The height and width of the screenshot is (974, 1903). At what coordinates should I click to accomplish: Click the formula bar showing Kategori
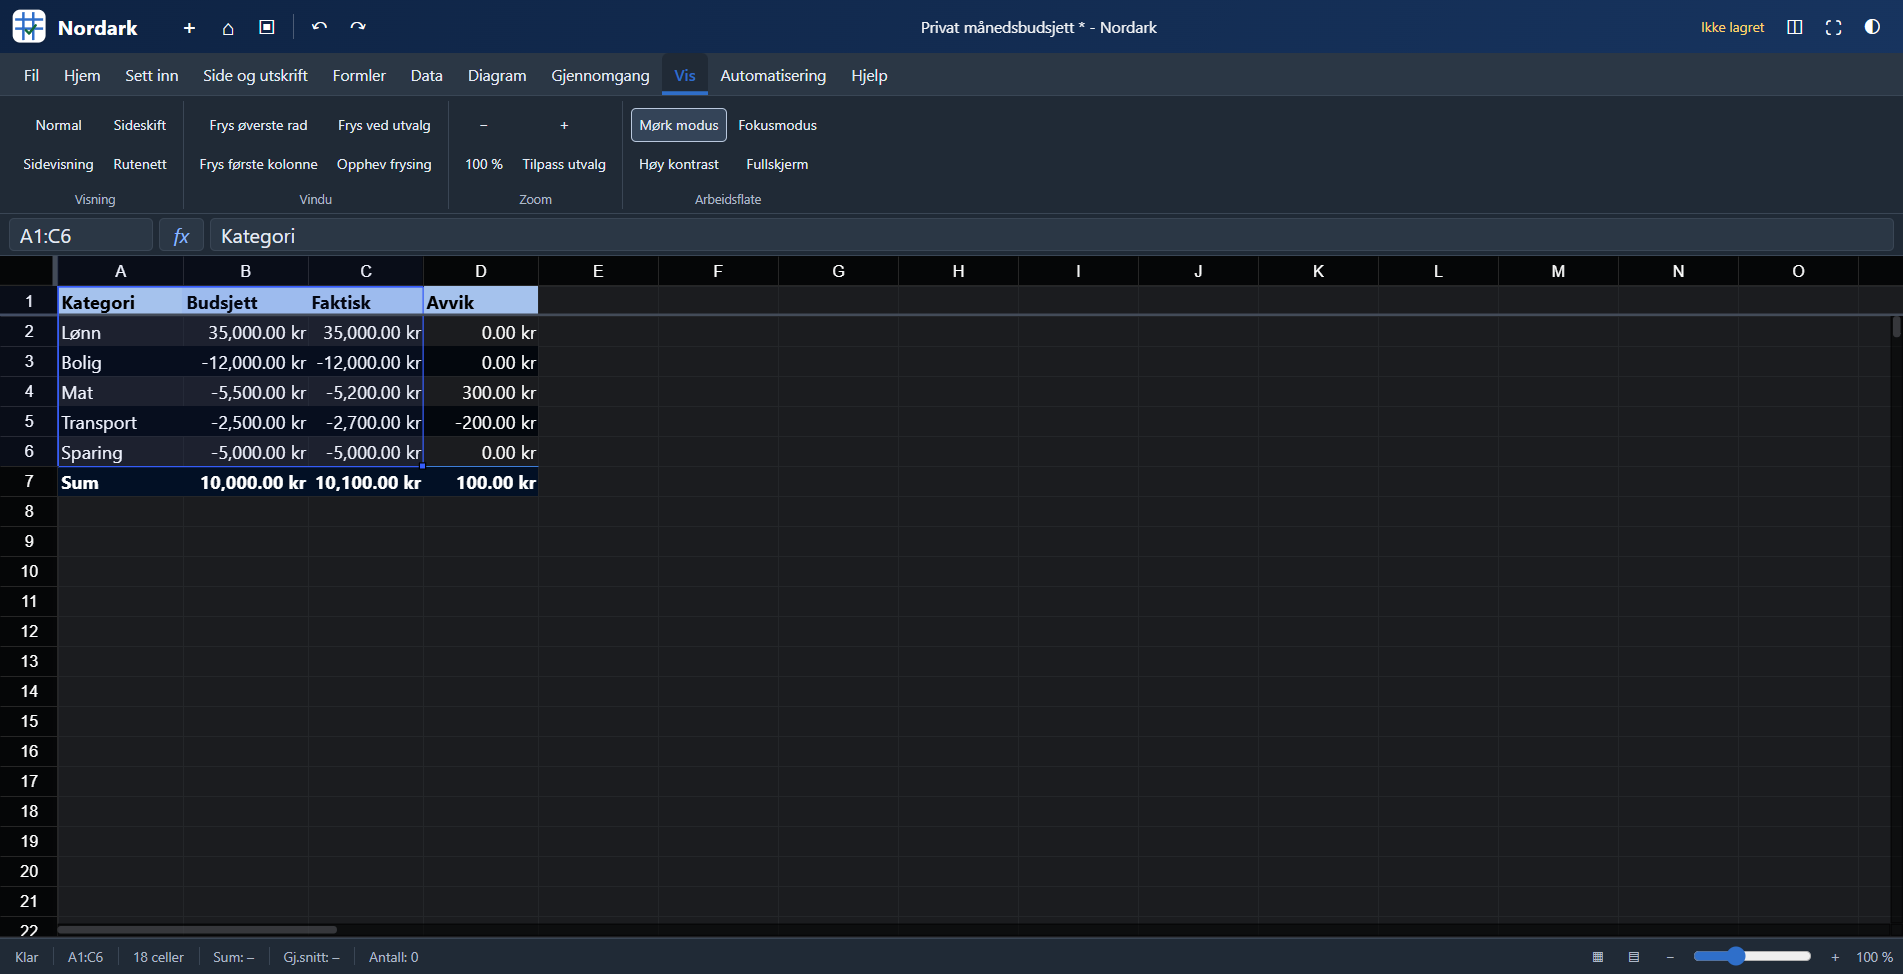click(1051, 236)
